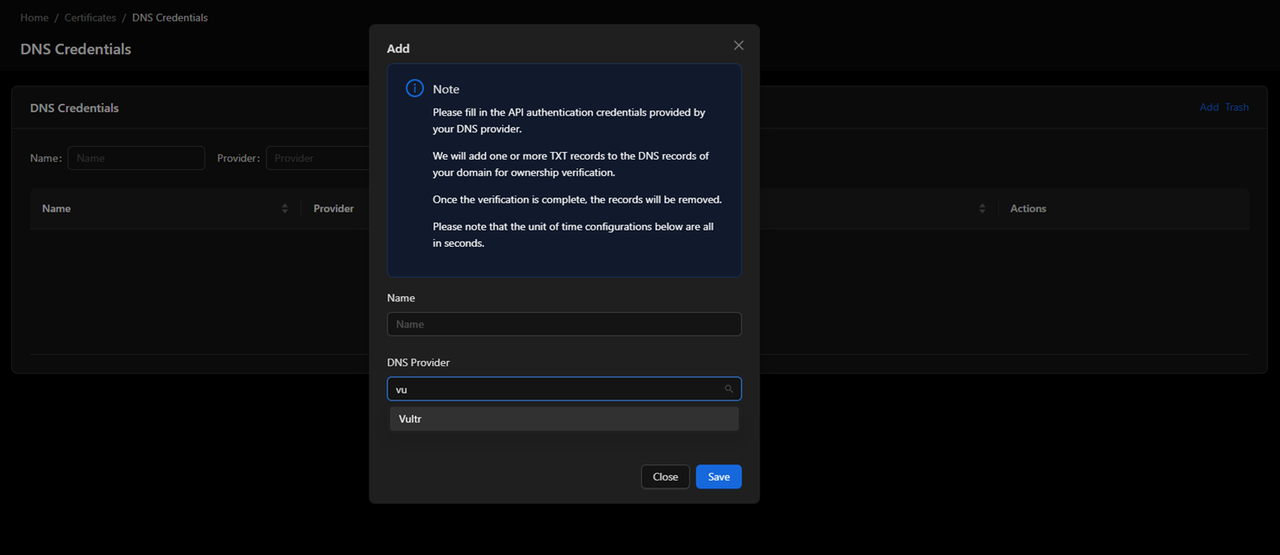The image size is (1280, 555).
Task: Click the DNS Provider field label
Action: click(418, 363)
